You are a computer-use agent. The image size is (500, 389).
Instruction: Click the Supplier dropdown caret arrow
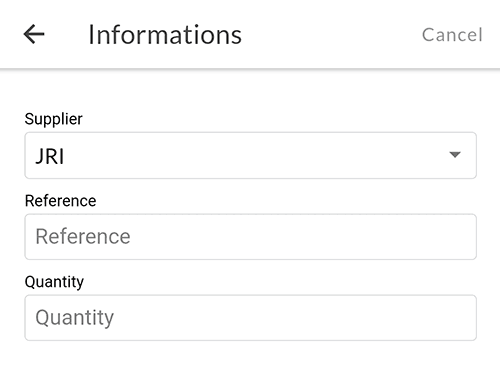tap(455, 155)
